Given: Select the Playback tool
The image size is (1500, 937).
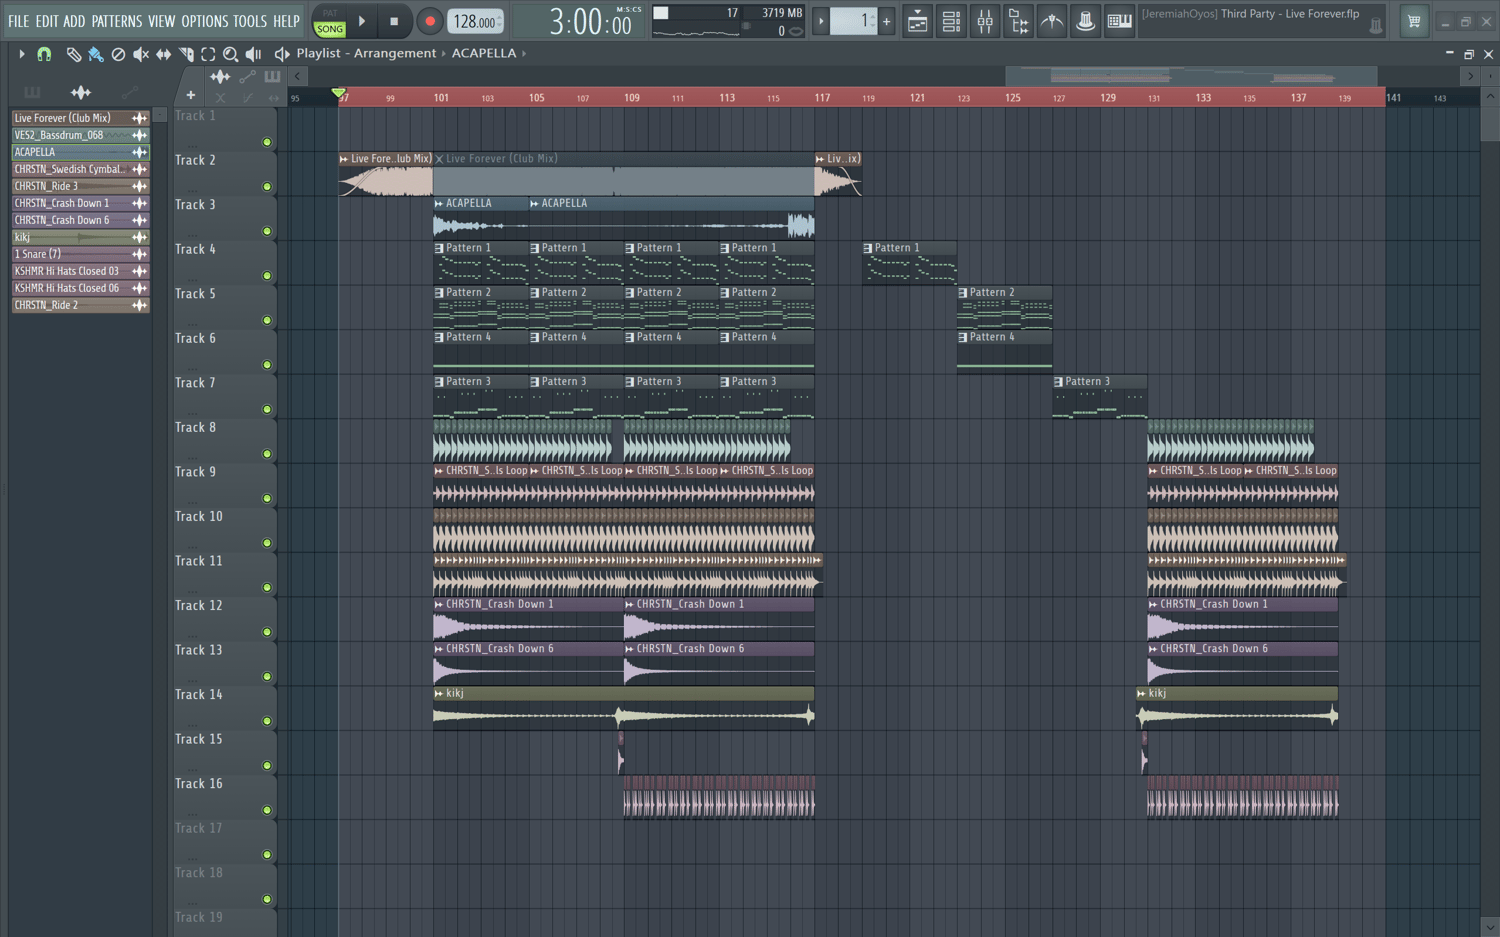Looking at the screenshot, I should tap(253, 54).
